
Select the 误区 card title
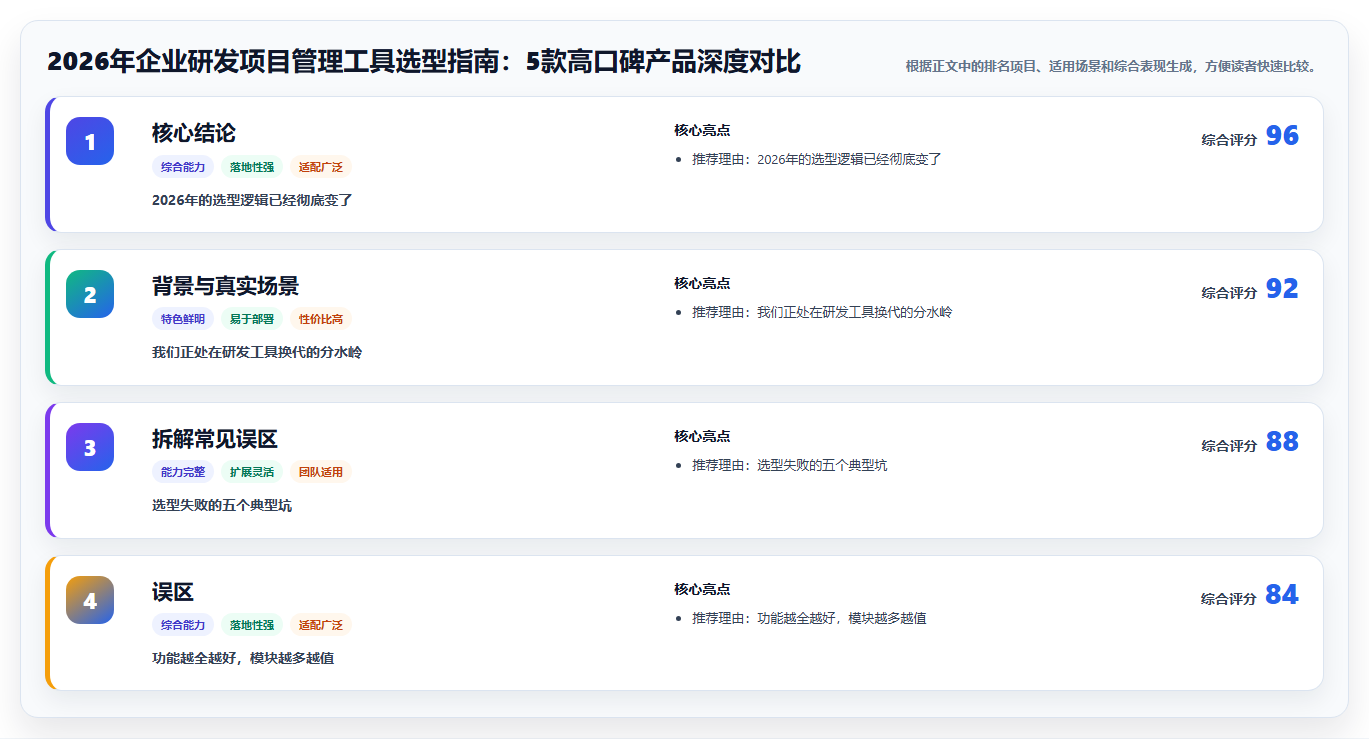[x=173, y=592]
